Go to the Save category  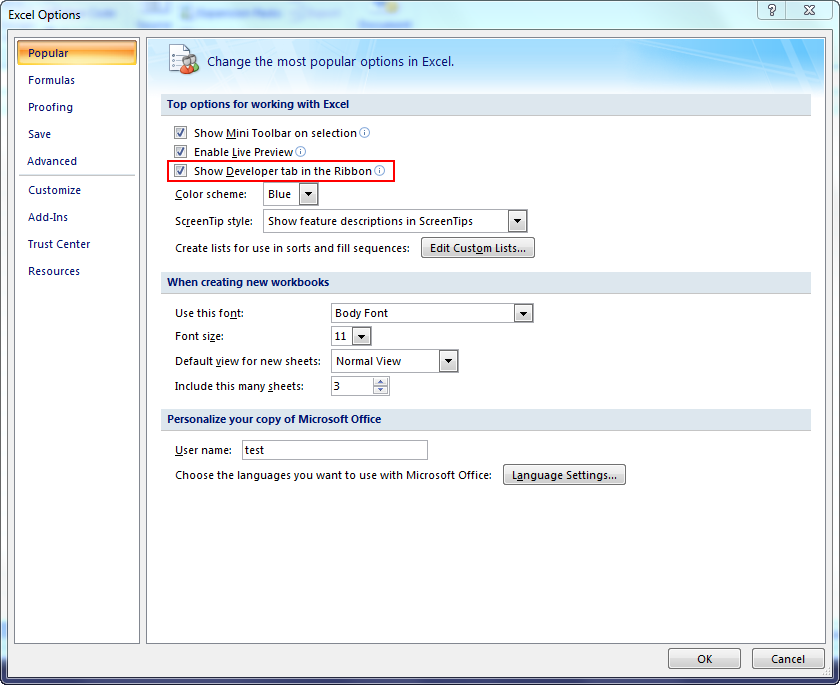40,134
